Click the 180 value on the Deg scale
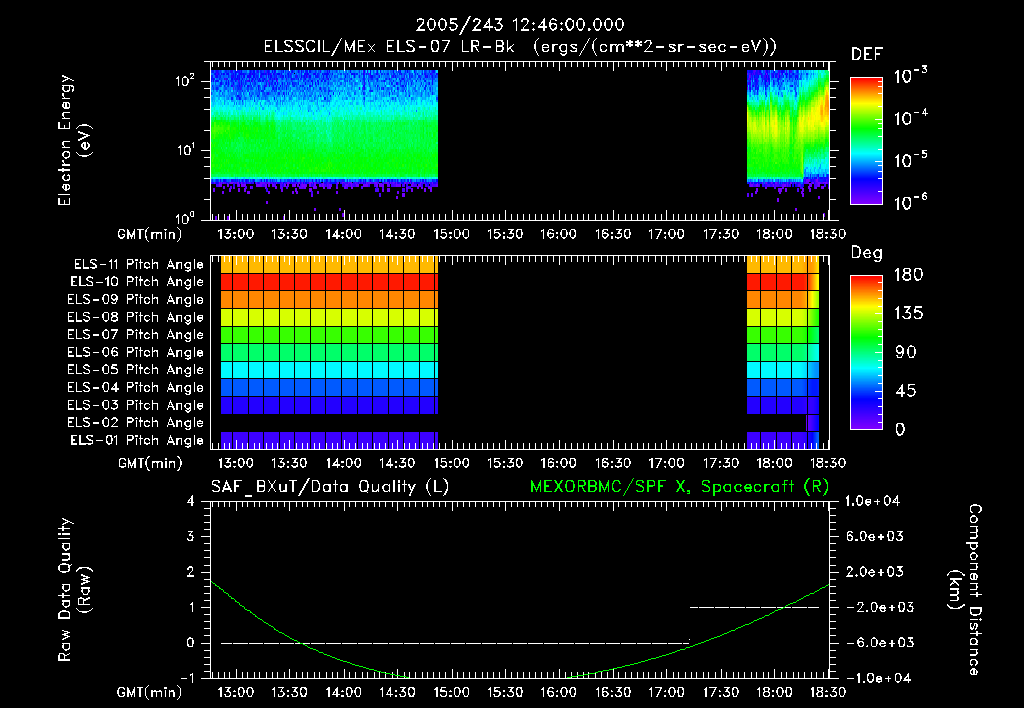The image size is (1024, 708). 908,274
